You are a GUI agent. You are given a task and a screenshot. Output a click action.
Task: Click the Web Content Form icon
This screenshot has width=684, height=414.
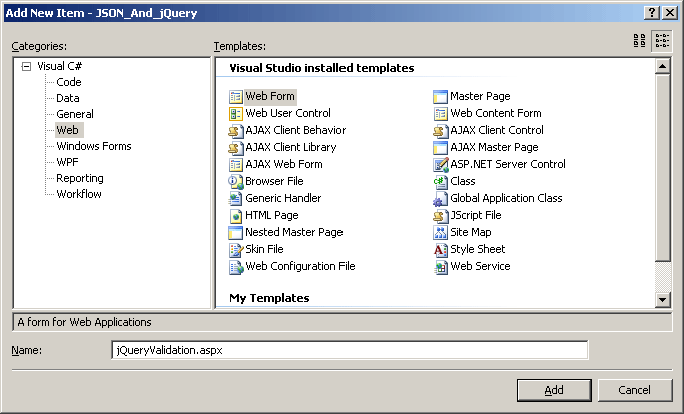pos(441,113)
